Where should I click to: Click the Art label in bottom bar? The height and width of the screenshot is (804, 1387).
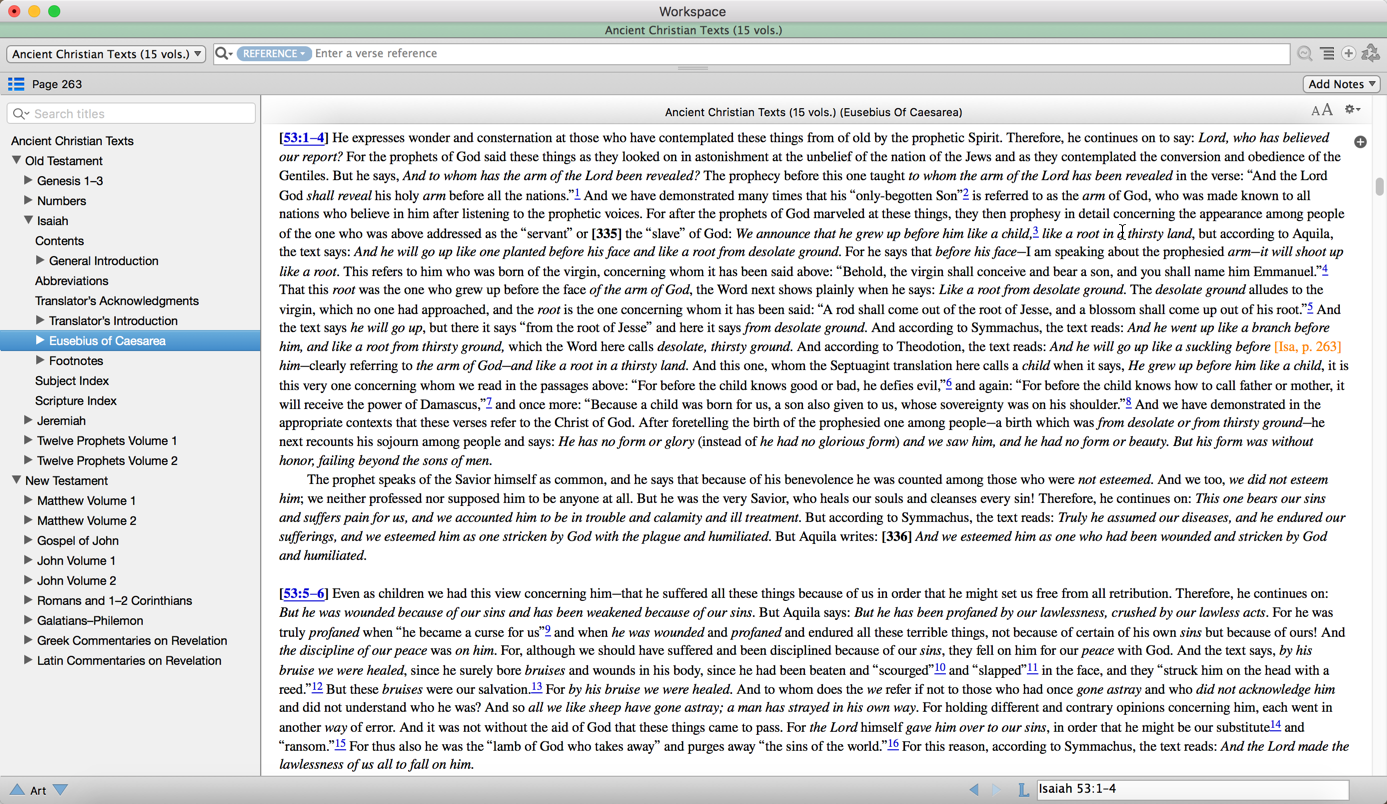(38, 790)
